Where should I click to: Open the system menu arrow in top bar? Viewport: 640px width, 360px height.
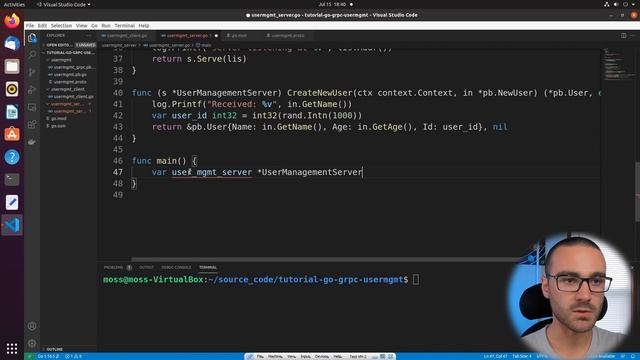[634, 4]
